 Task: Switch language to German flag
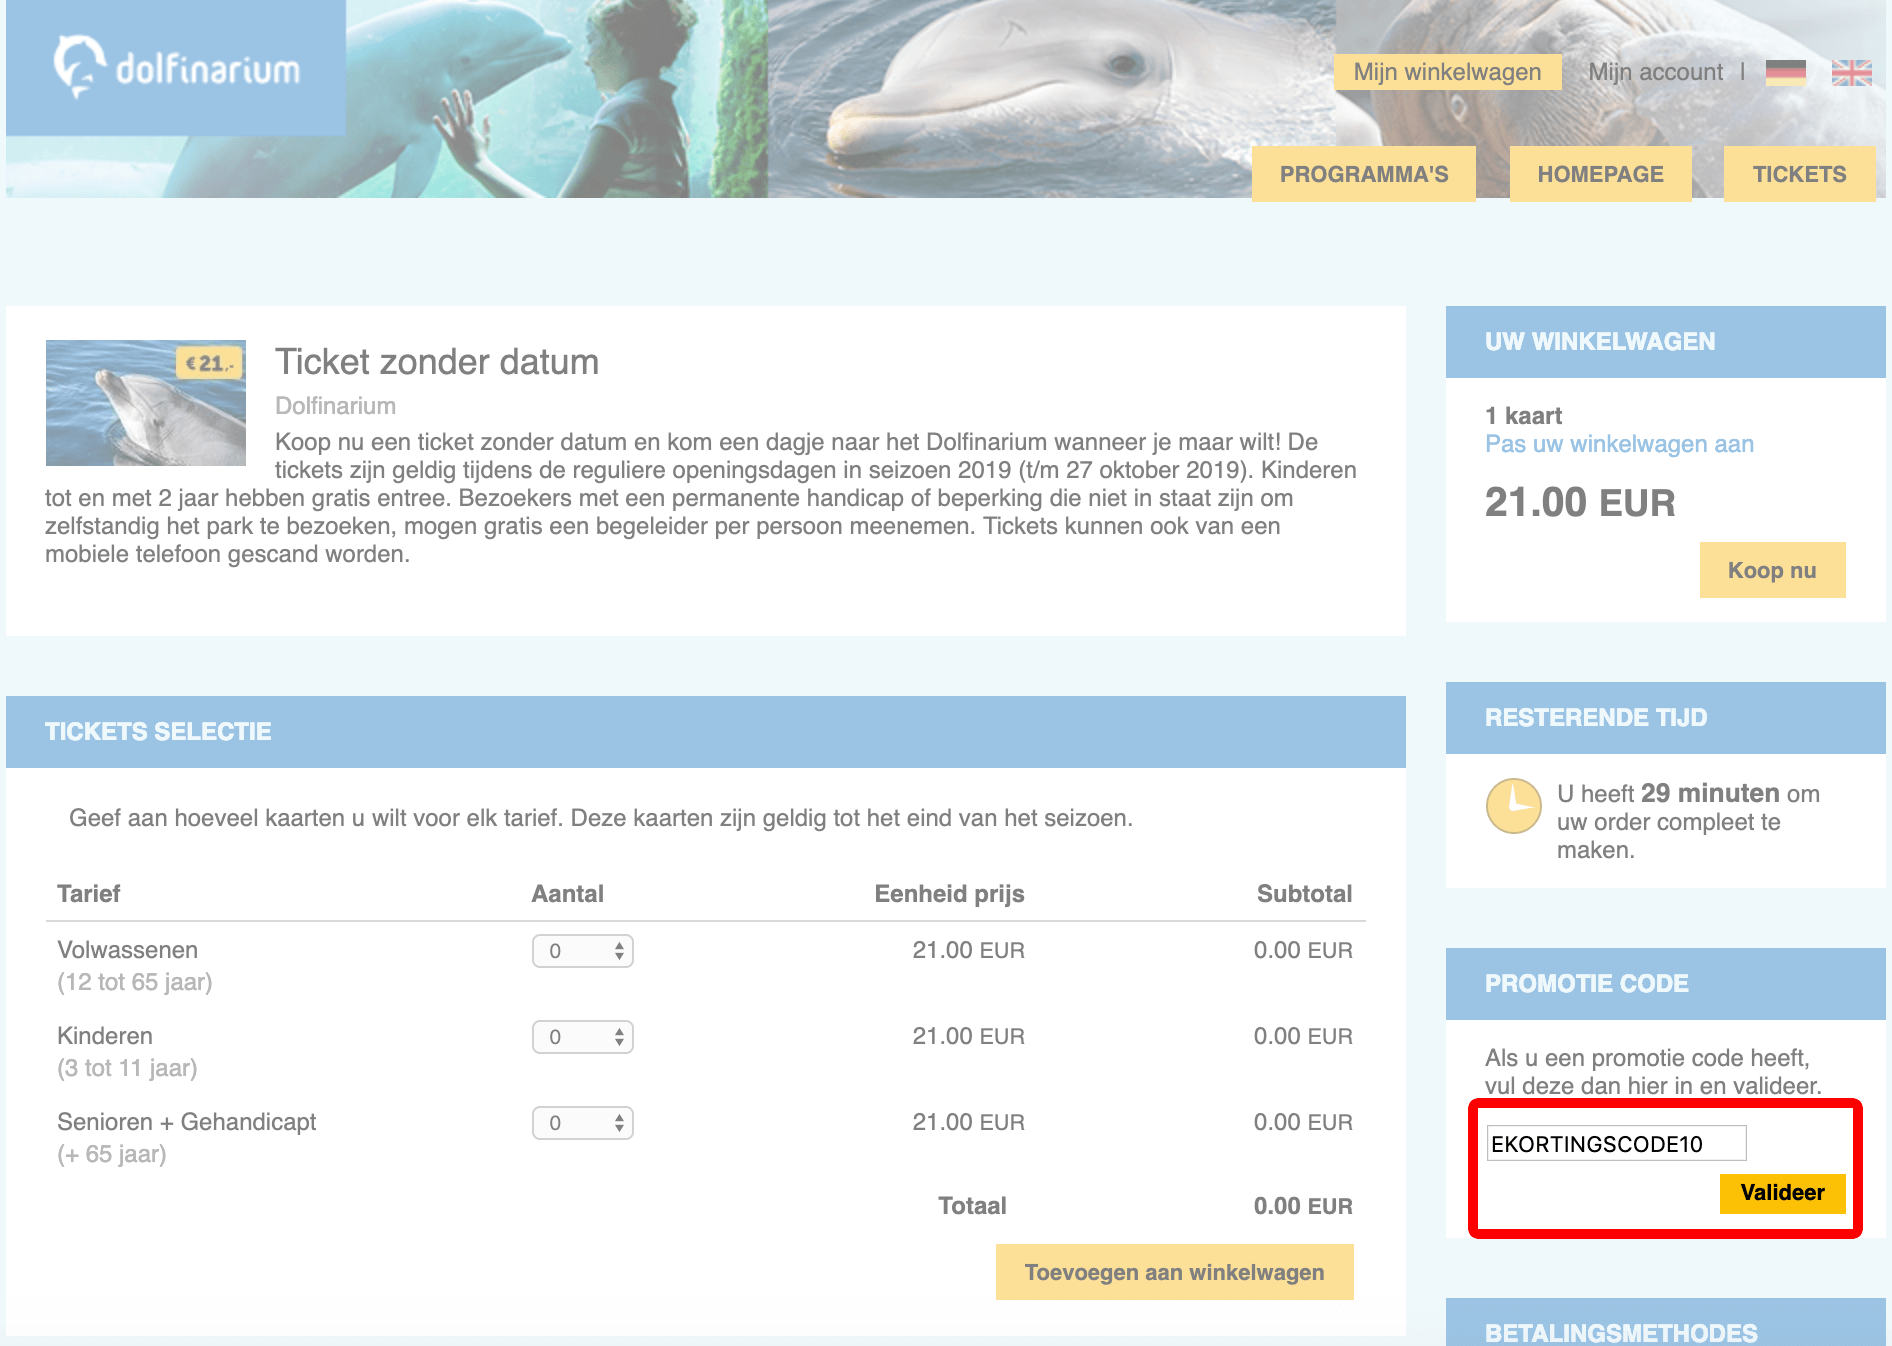1785,72
